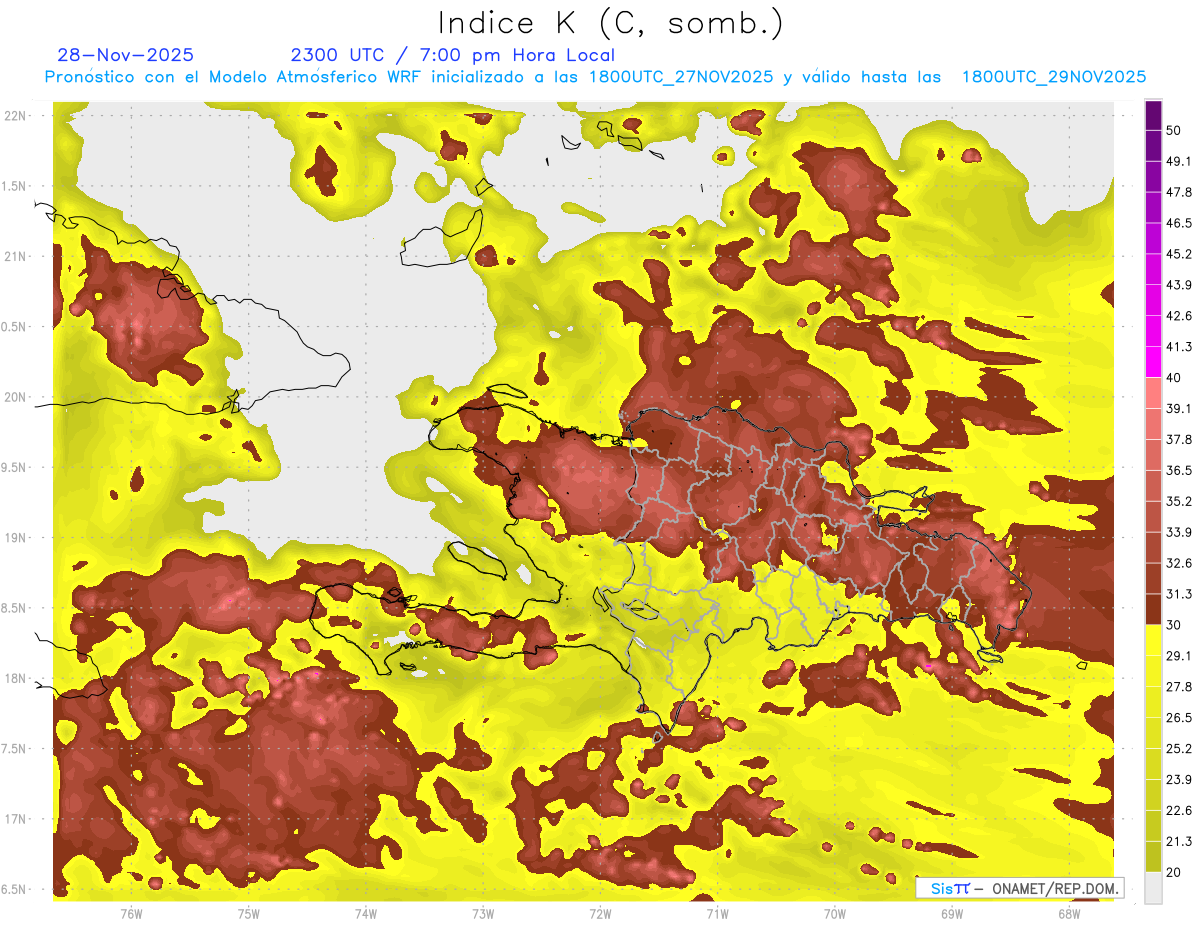Click the '19N' latitude label
1200x927 pixels.
pos(16,538)
